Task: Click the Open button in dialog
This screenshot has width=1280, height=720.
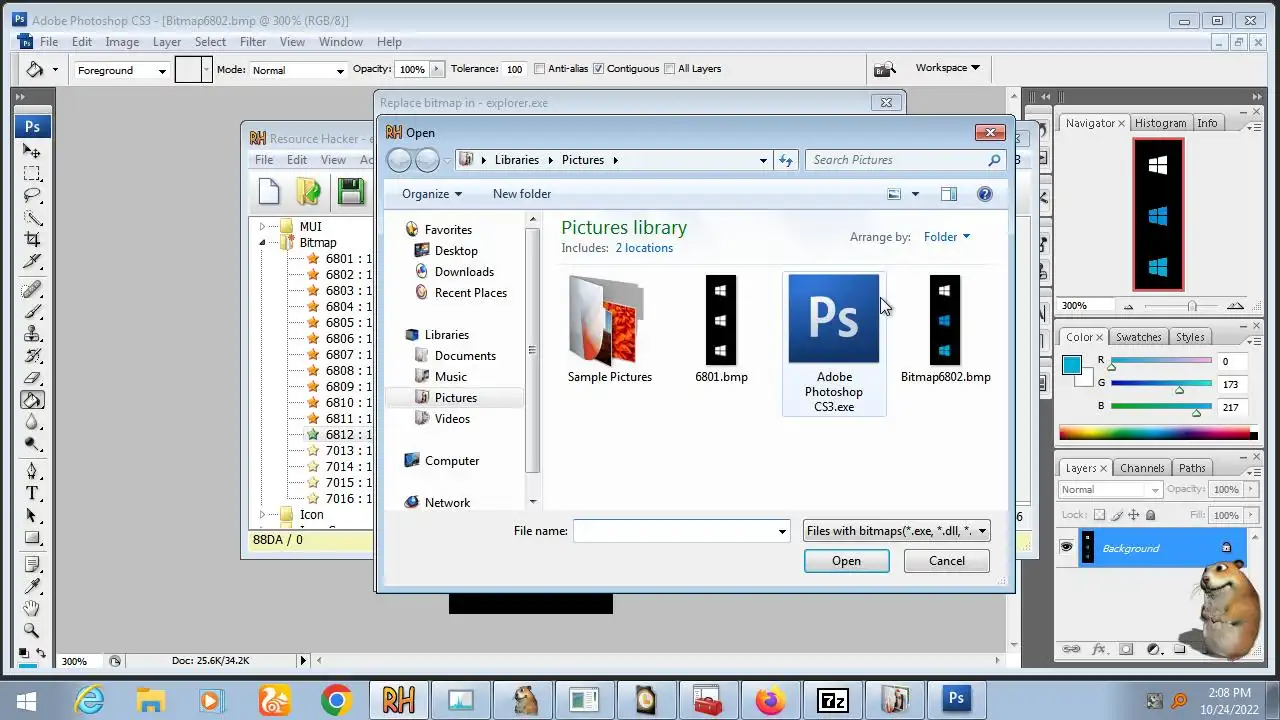Action: [x=846, y=561]
